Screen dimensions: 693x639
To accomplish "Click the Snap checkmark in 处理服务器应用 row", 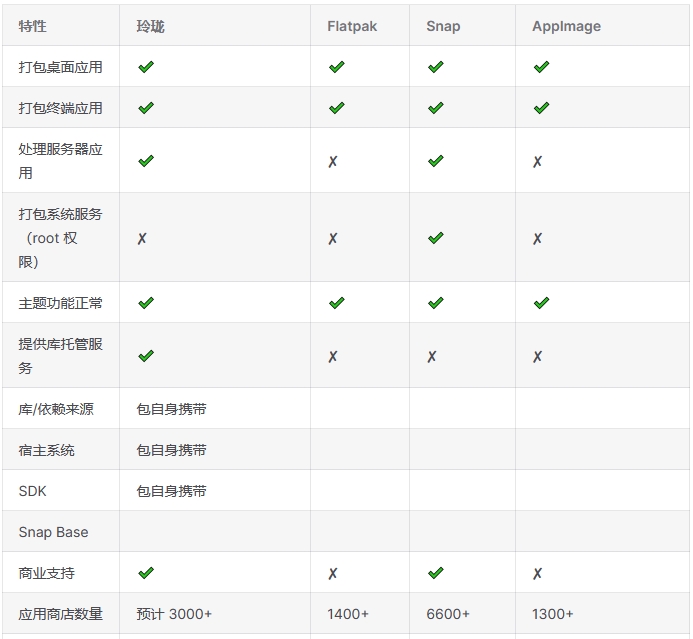I will point(435,161).
